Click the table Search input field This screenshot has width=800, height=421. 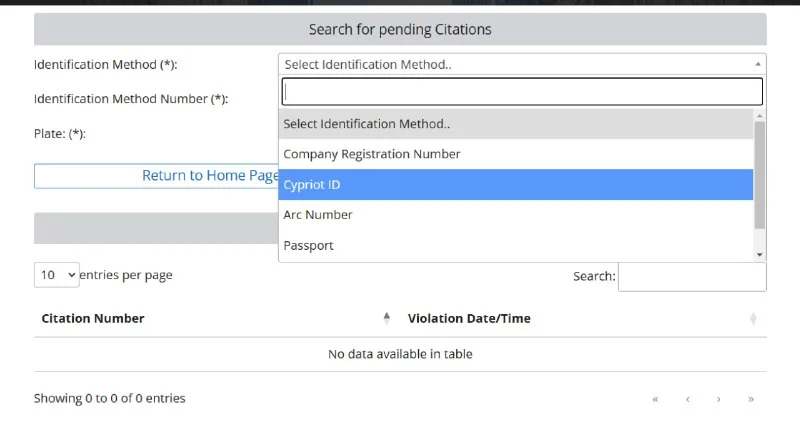point(692,276)
